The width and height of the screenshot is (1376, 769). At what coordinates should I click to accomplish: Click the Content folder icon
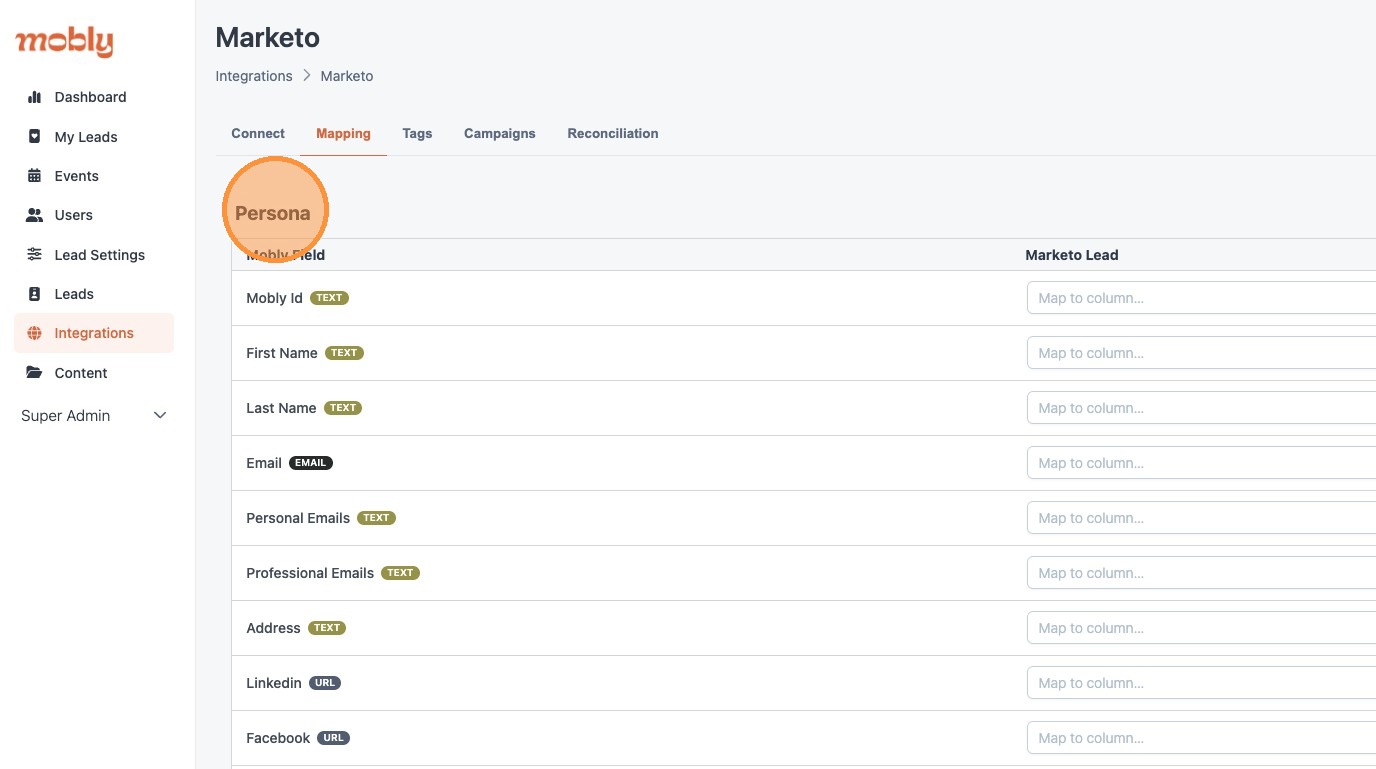click(x=34, y=373)
